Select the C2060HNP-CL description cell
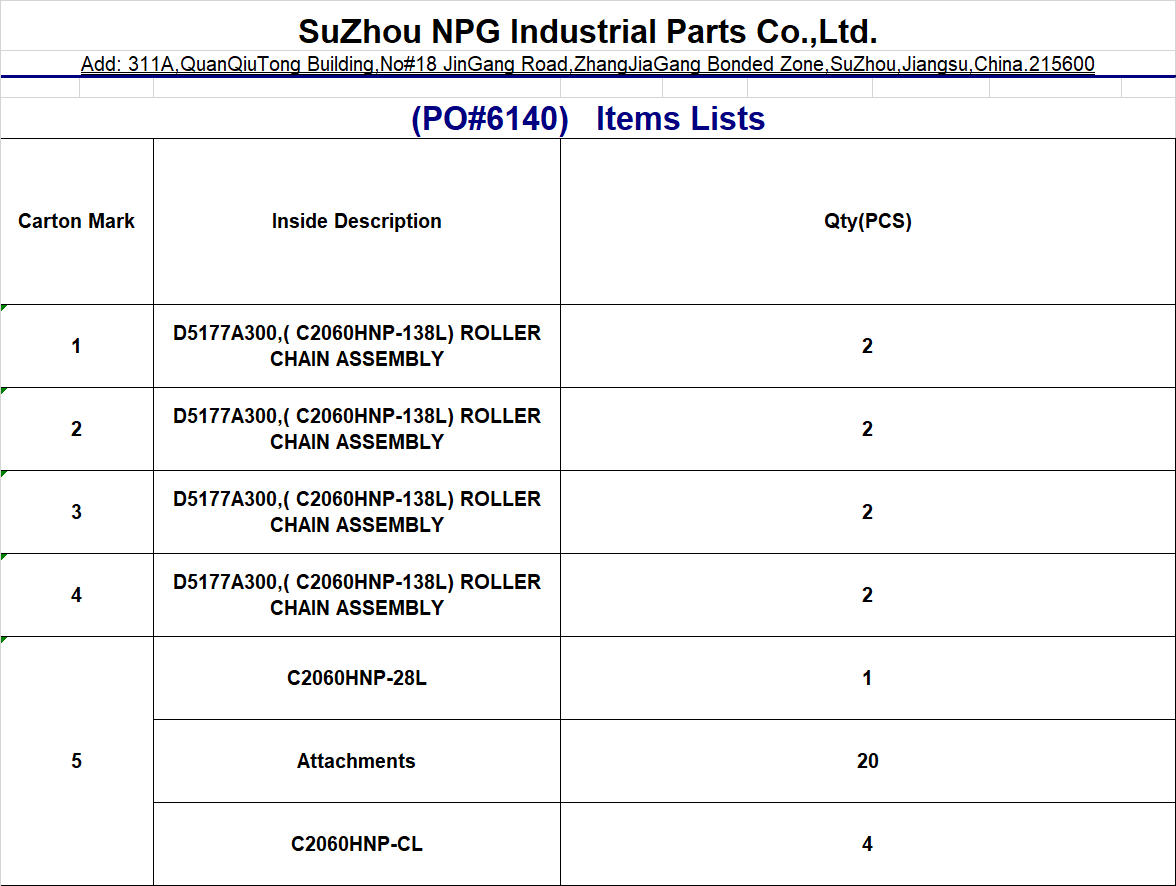The height and width of the screenshot is (886, 1176). coord(356,844)
